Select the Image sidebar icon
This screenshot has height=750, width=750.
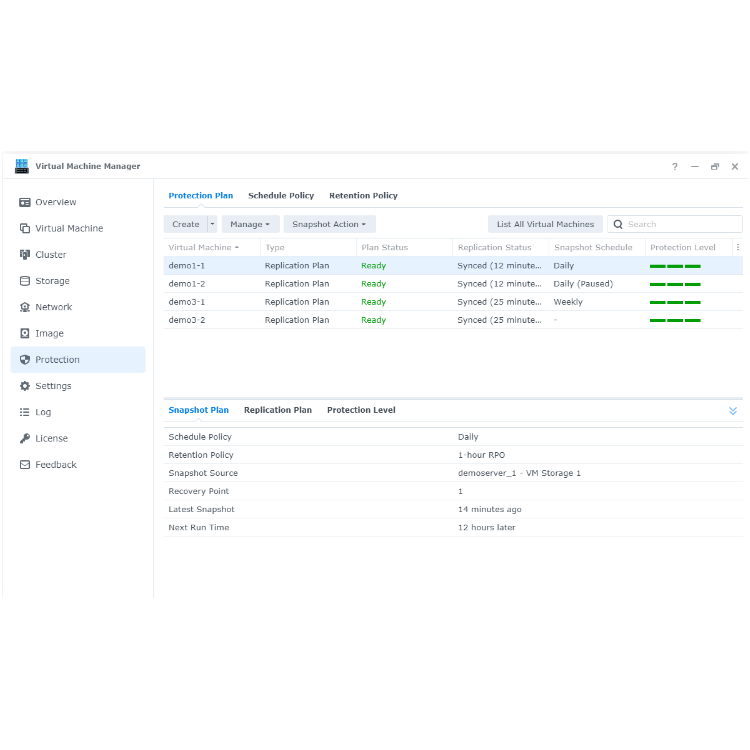click(25, 333)
